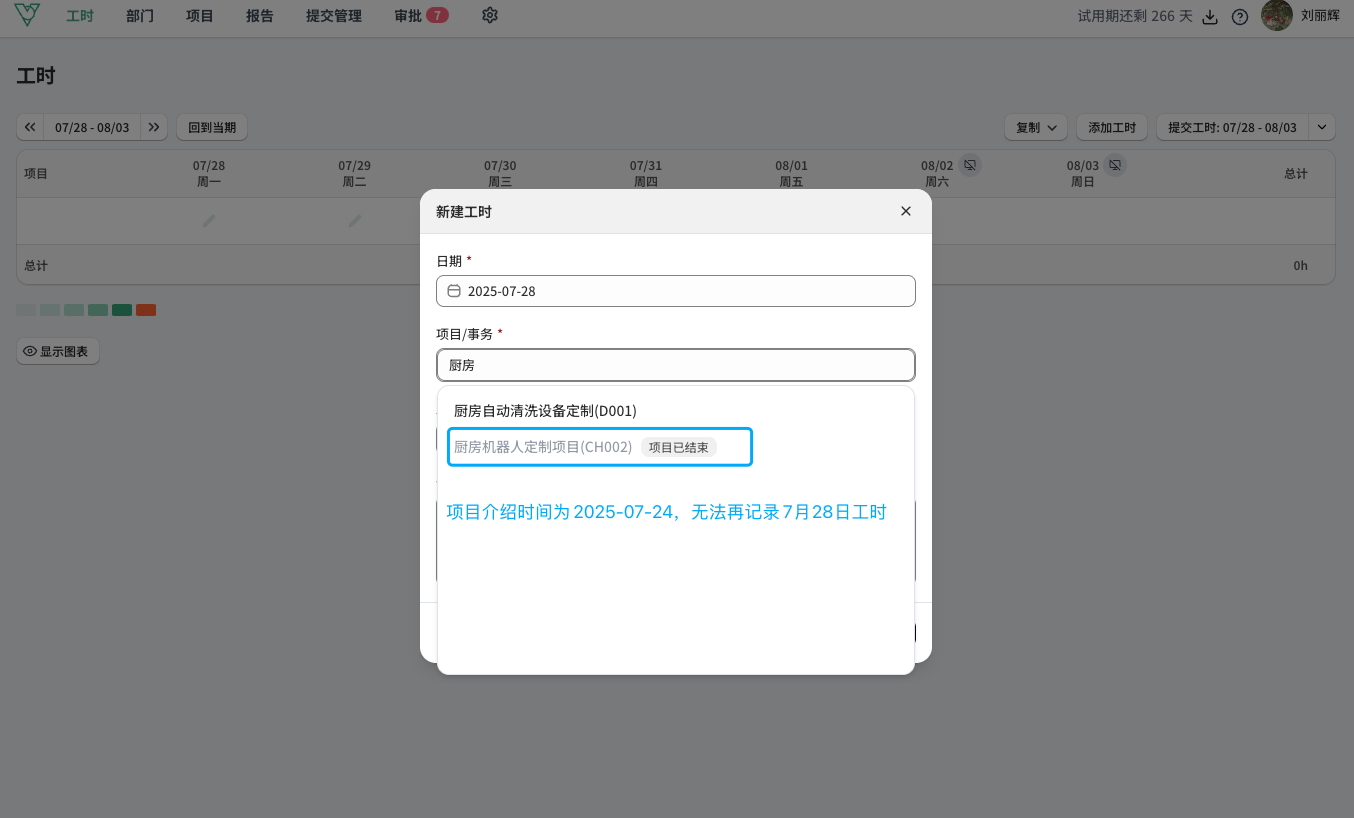Open the 部门 menu
The image size is (1354, 818).
140,16
